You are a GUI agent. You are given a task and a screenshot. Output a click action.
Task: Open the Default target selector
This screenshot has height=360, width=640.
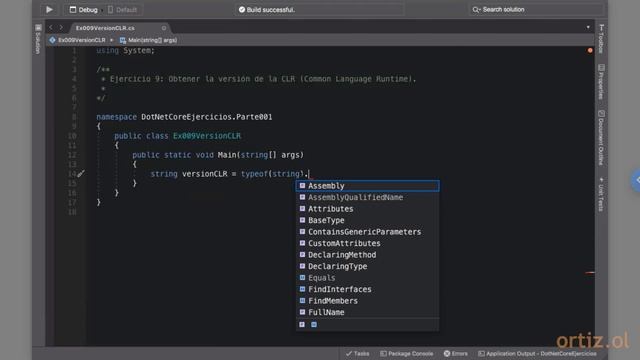point(122,9)
